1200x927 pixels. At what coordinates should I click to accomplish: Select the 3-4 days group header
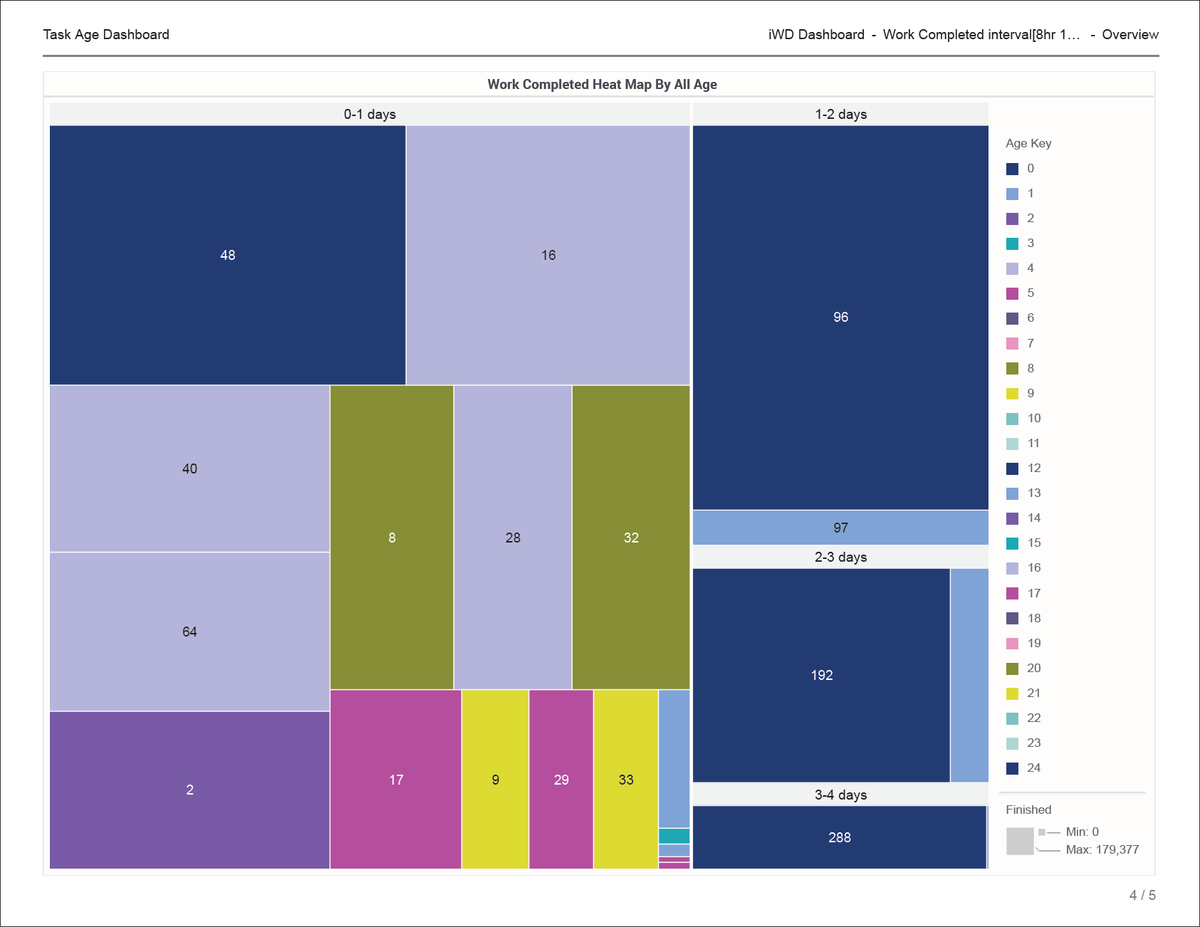(840, 795)
